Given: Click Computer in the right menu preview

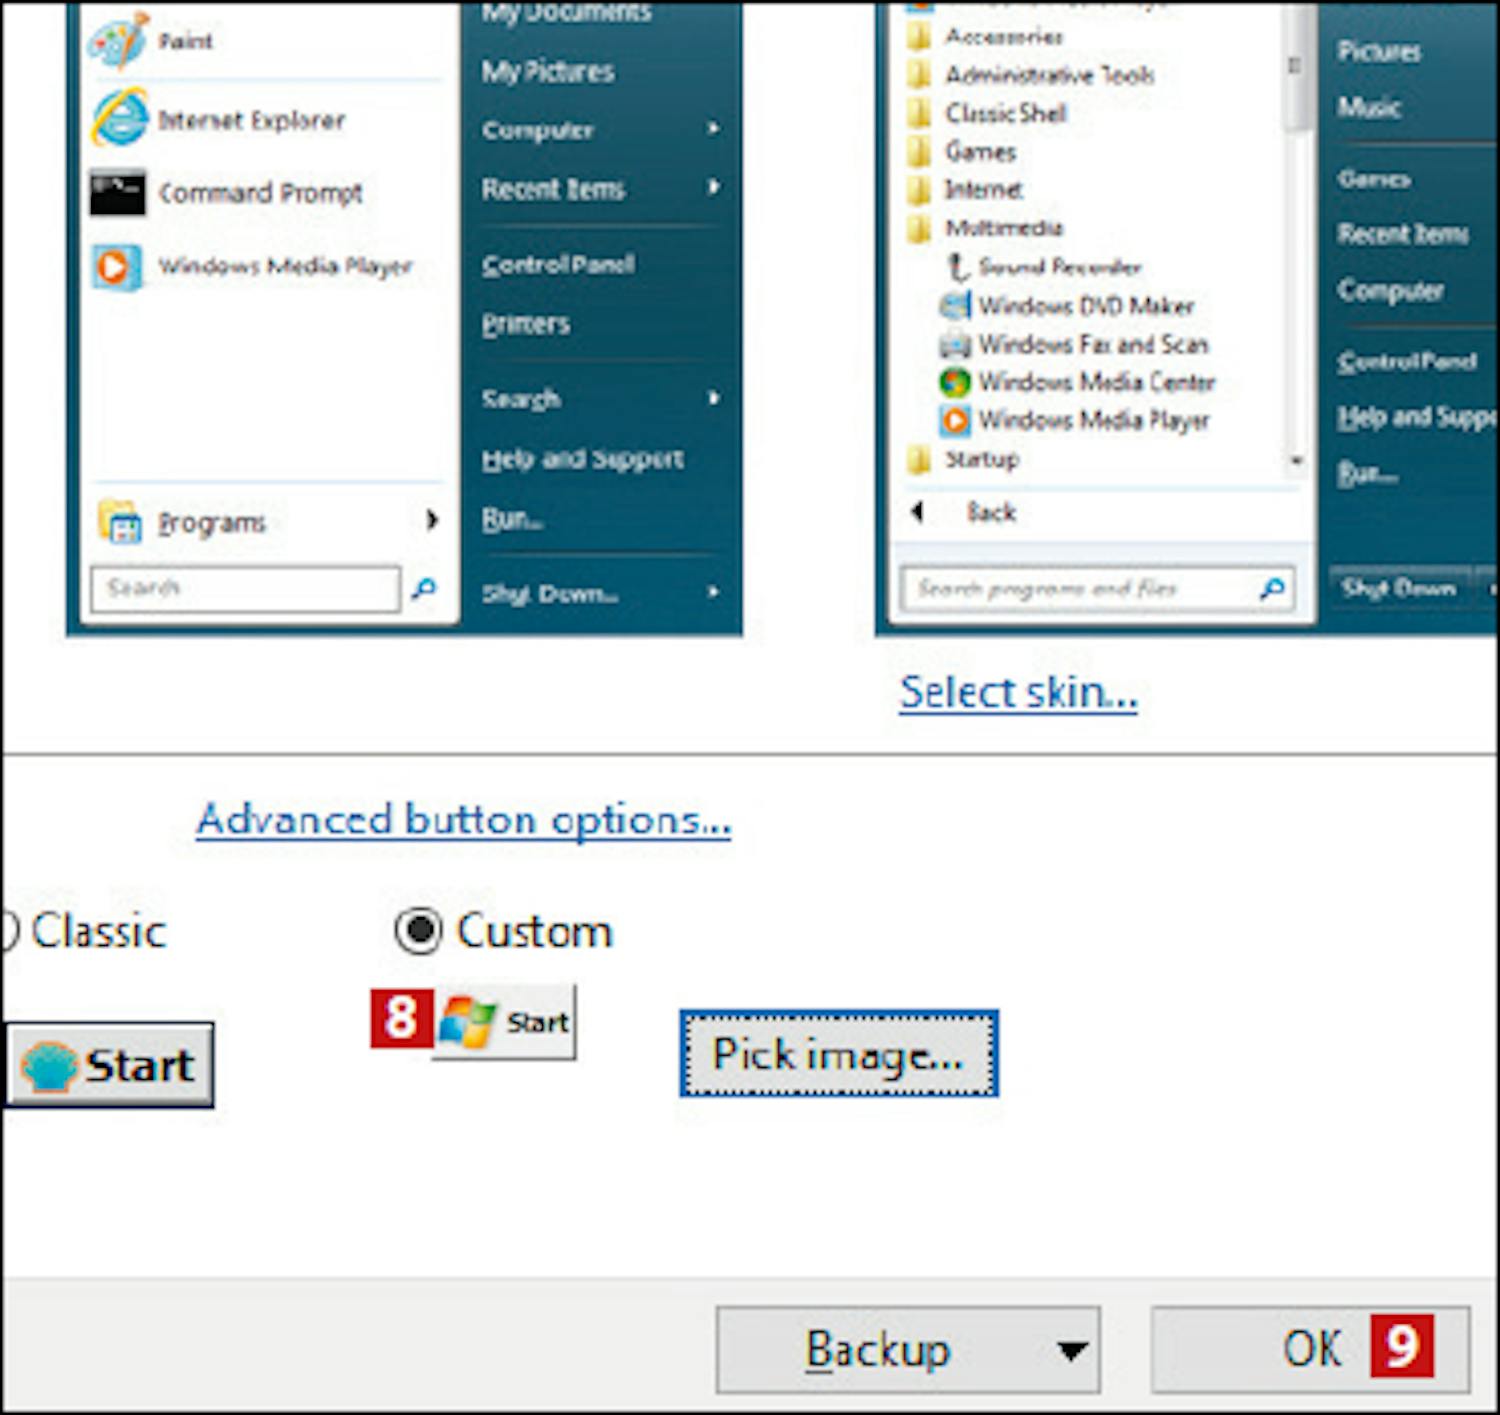Looking at the screenshot, I should click(1390, 290).
